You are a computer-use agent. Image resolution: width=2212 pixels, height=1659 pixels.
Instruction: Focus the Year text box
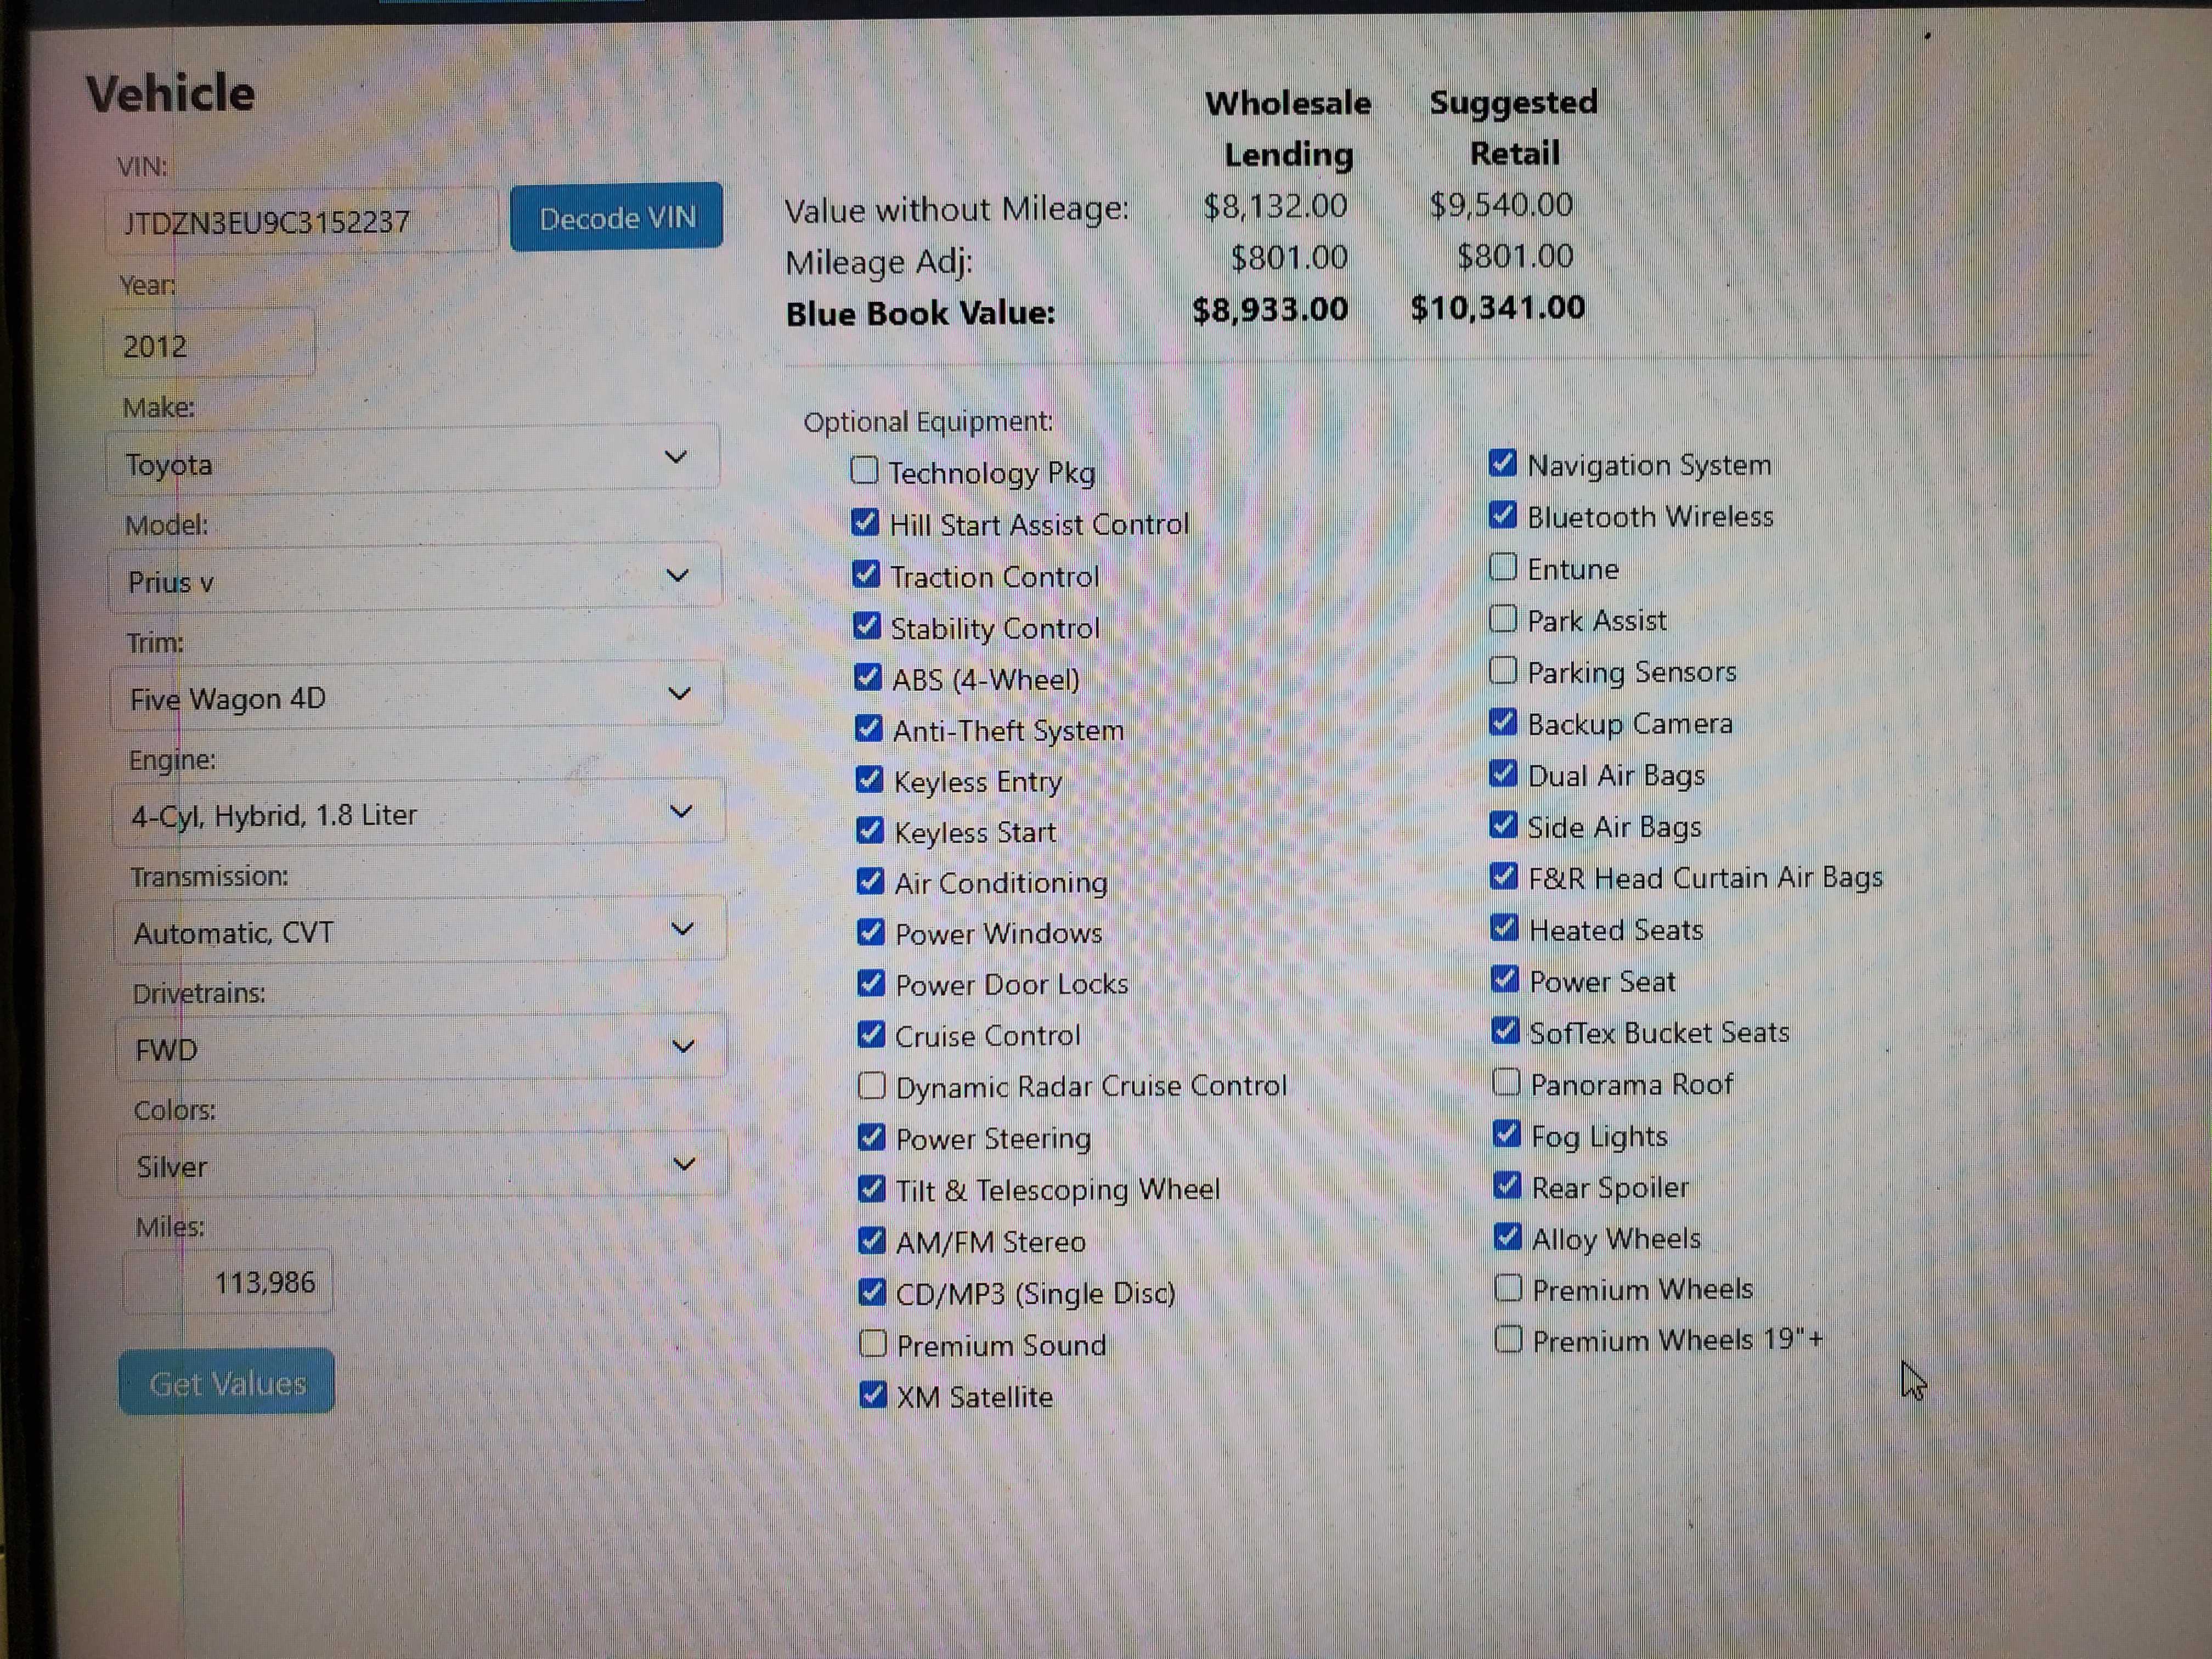[209, 346]
